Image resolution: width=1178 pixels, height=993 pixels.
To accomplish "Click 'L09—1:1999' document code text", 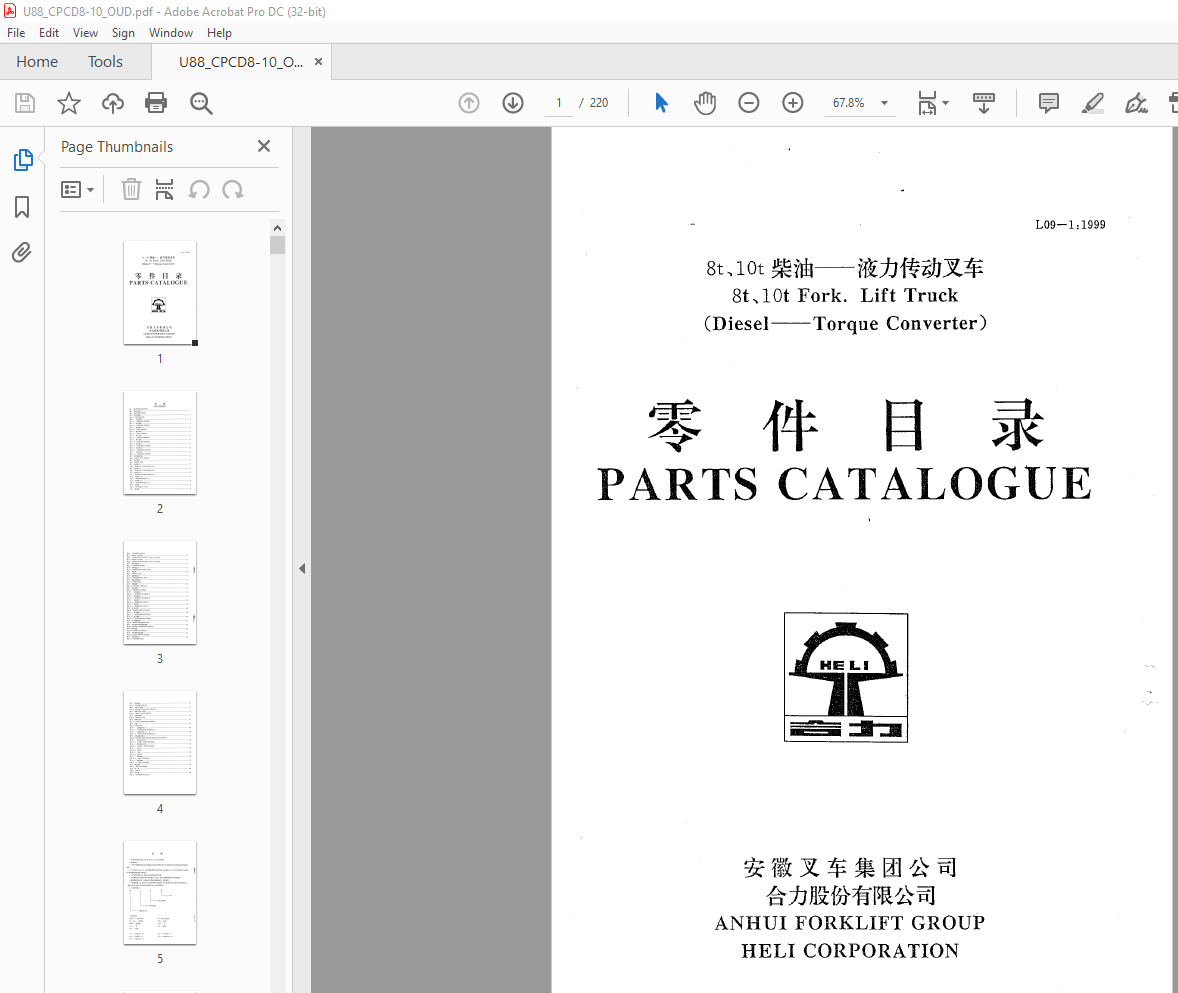I will point(1070,225).
